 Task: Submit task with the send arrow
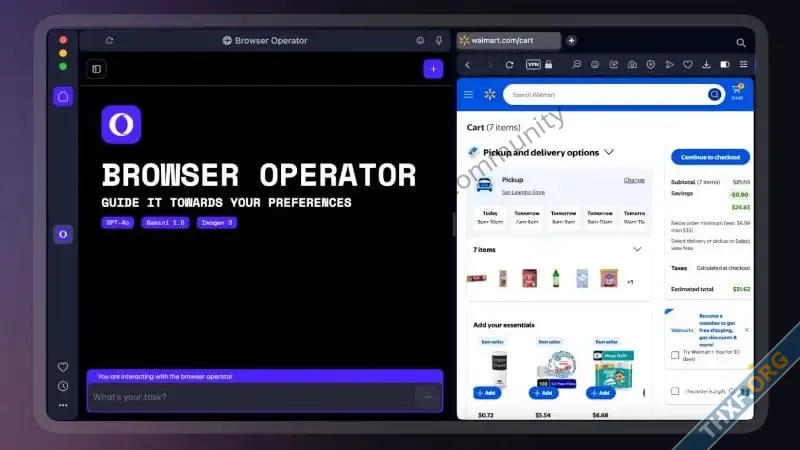(428, 397)
